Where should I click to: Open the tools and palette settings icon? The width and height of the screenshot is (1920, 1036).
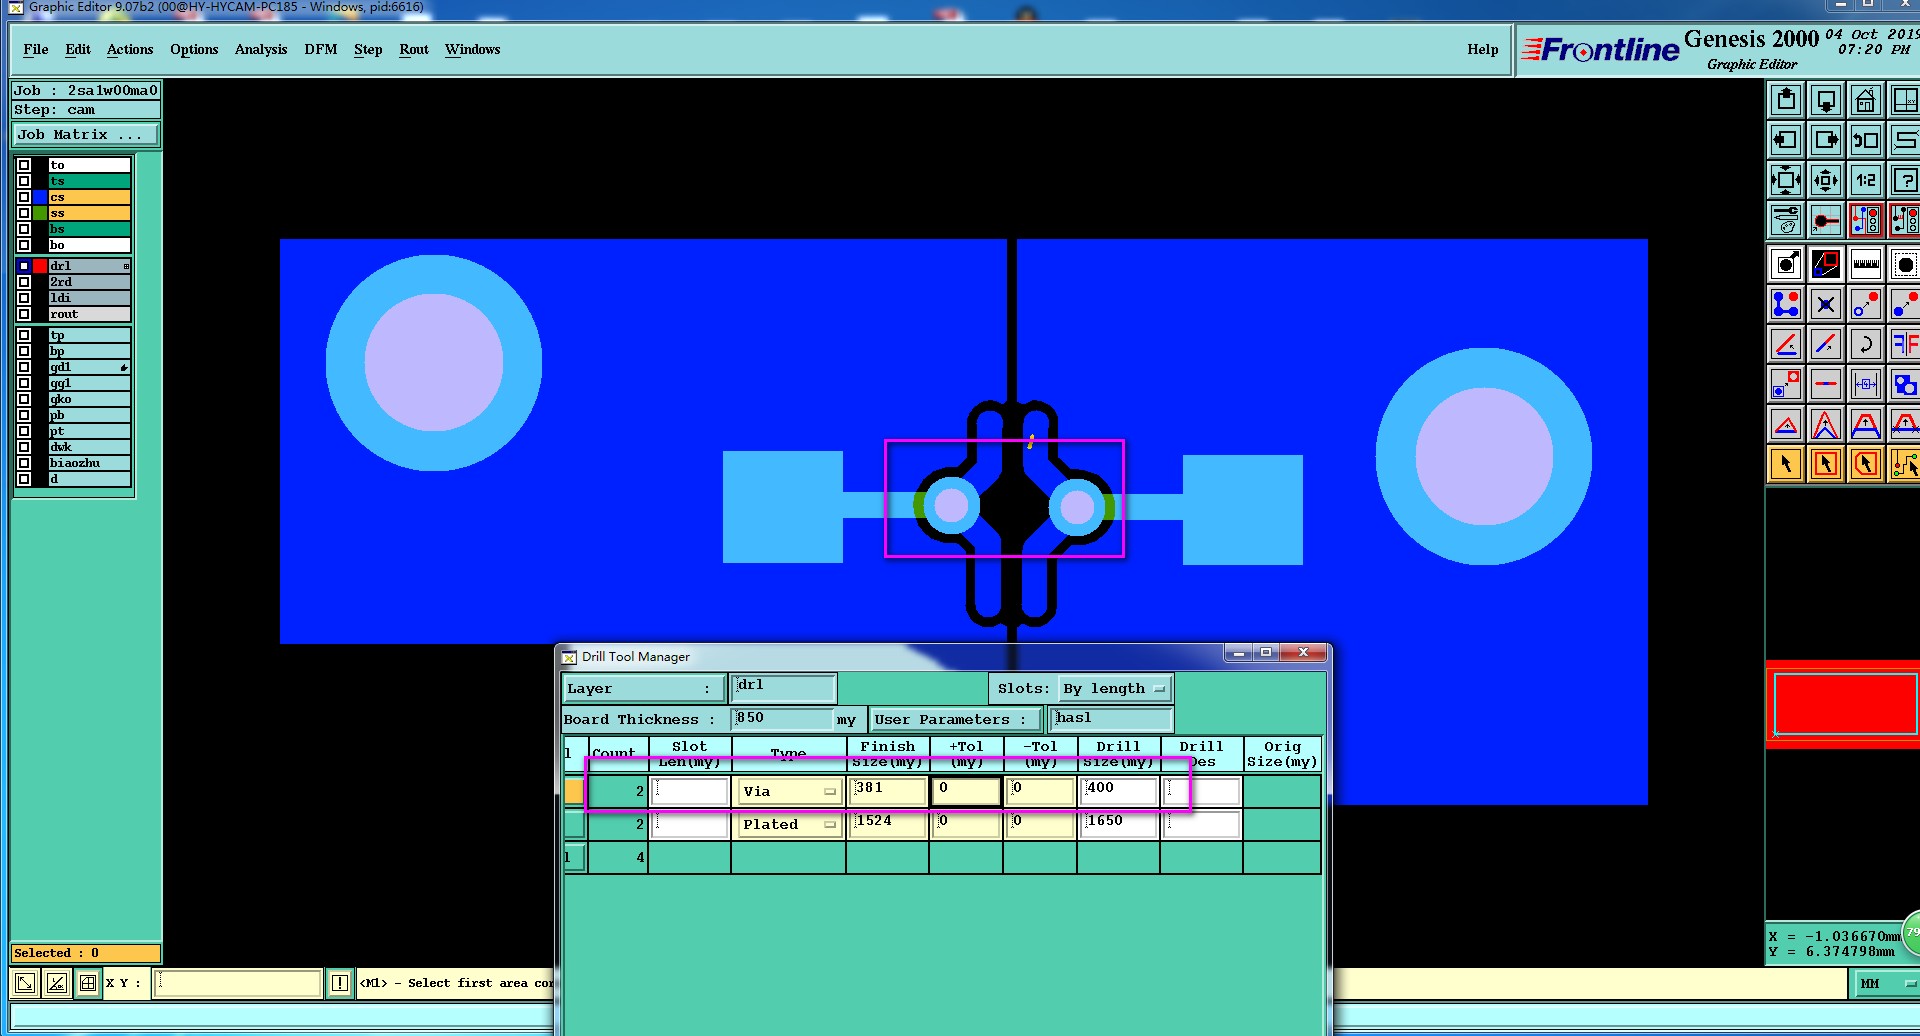point(1786,220)
